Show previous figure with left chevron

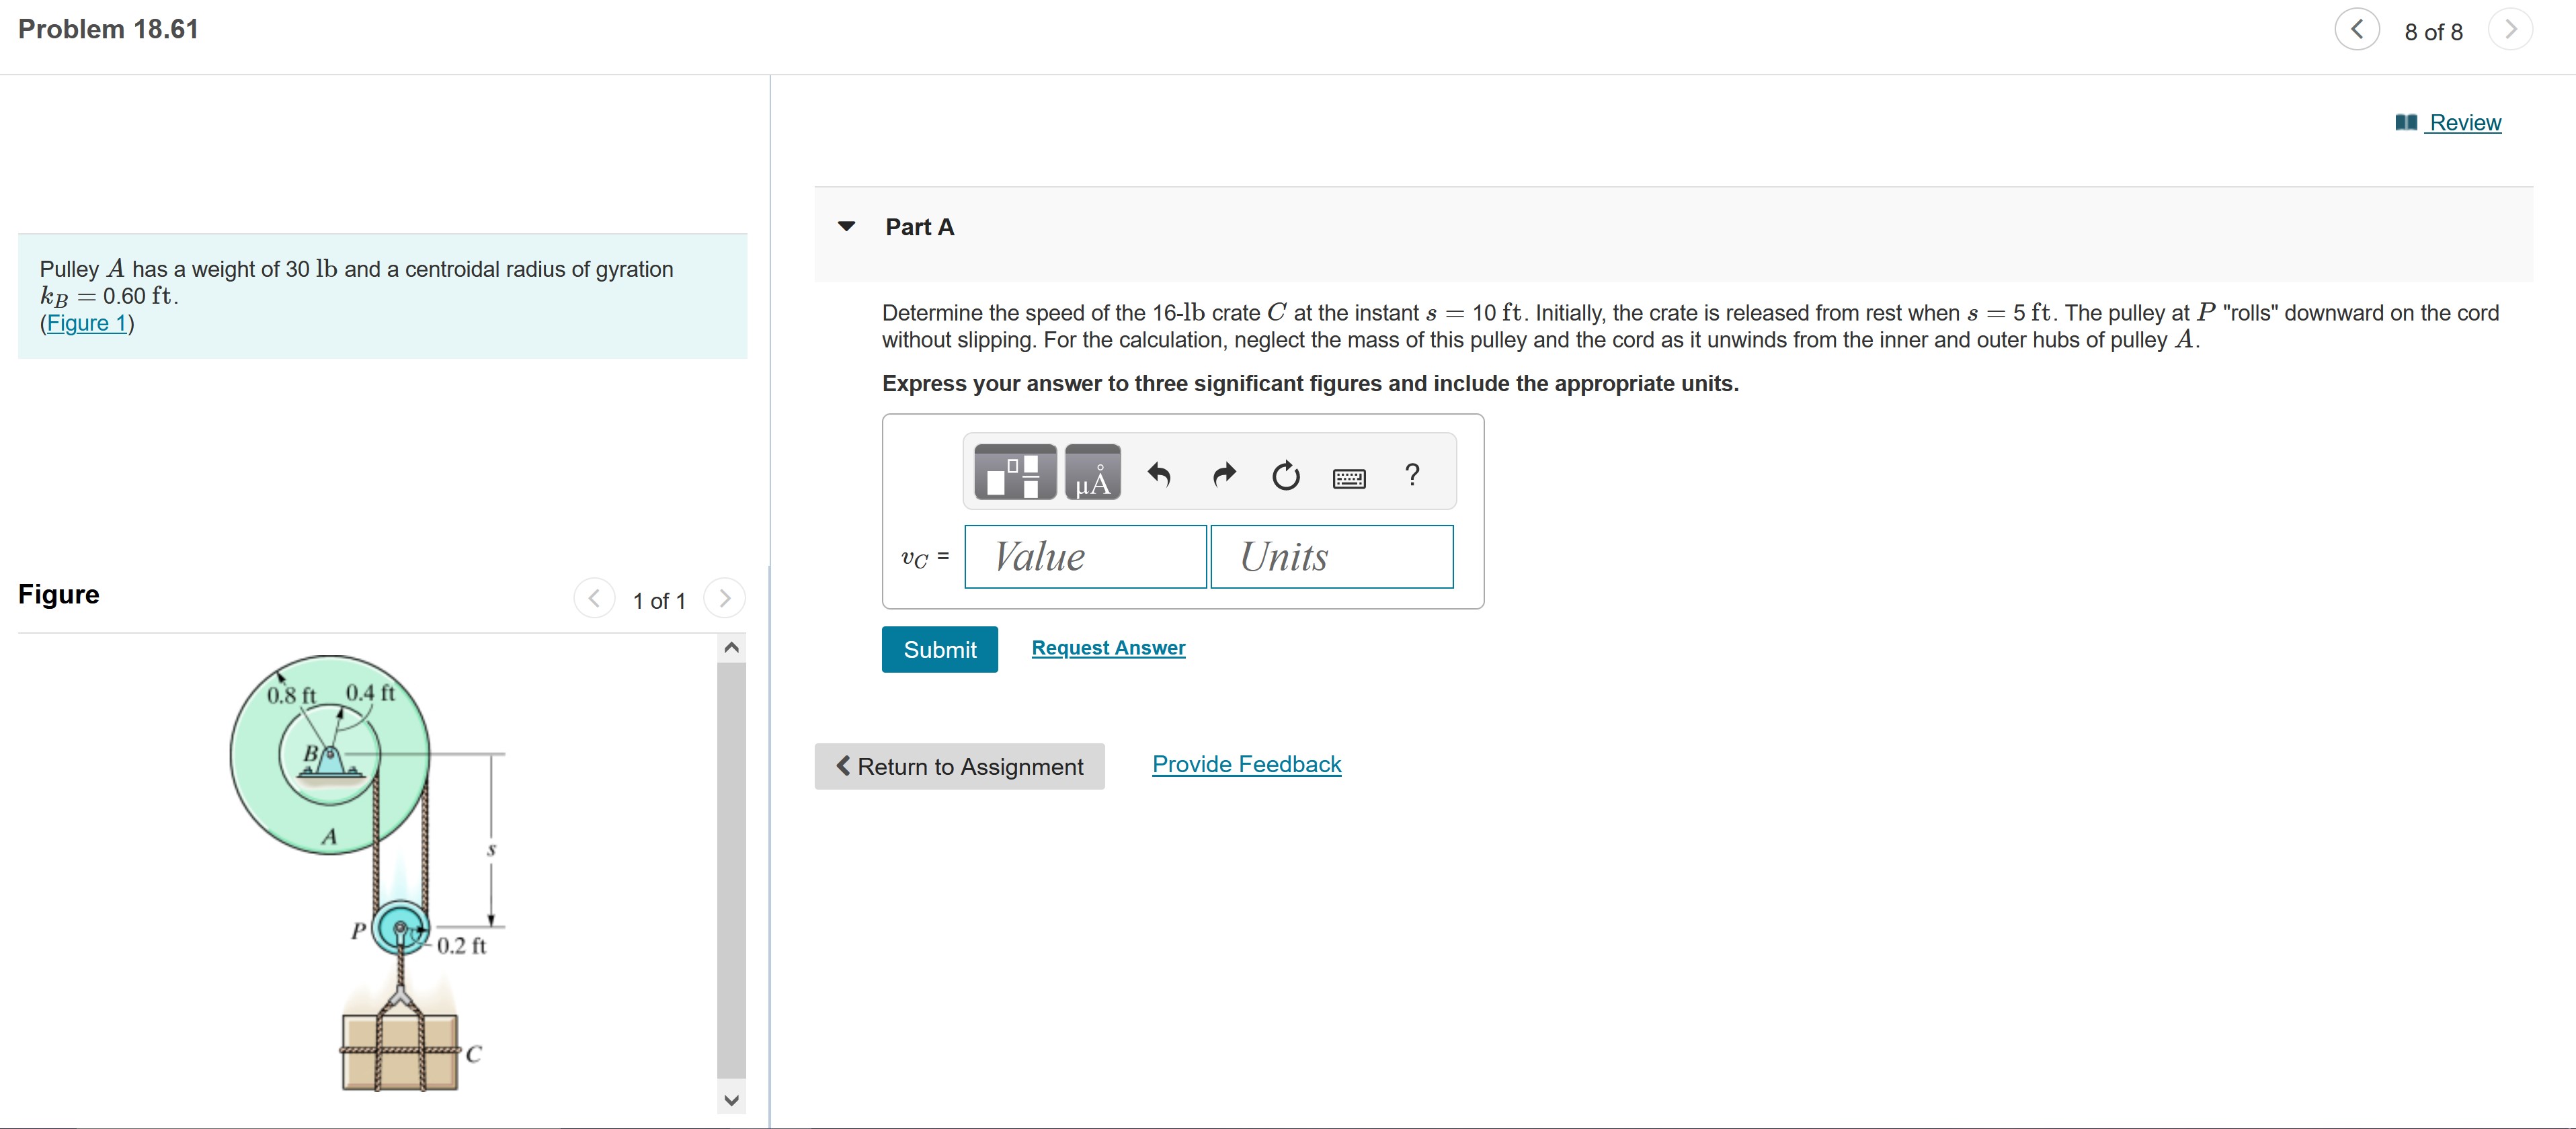[594, 598]
